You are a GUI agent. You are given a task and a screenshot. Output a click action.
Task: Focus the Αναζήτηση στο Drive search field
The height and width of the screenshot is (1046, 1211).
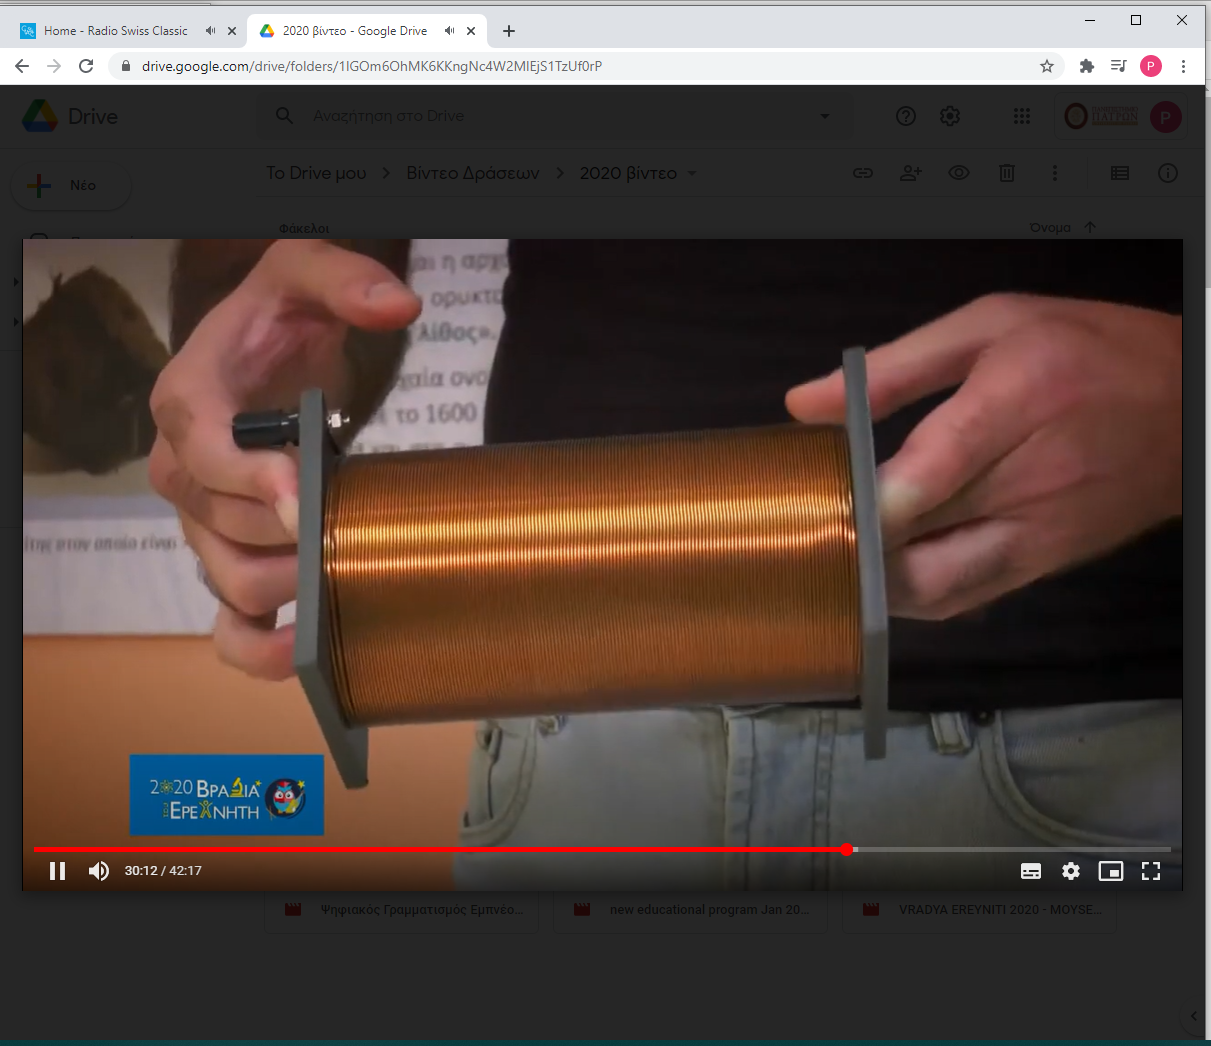click(555, 116)
